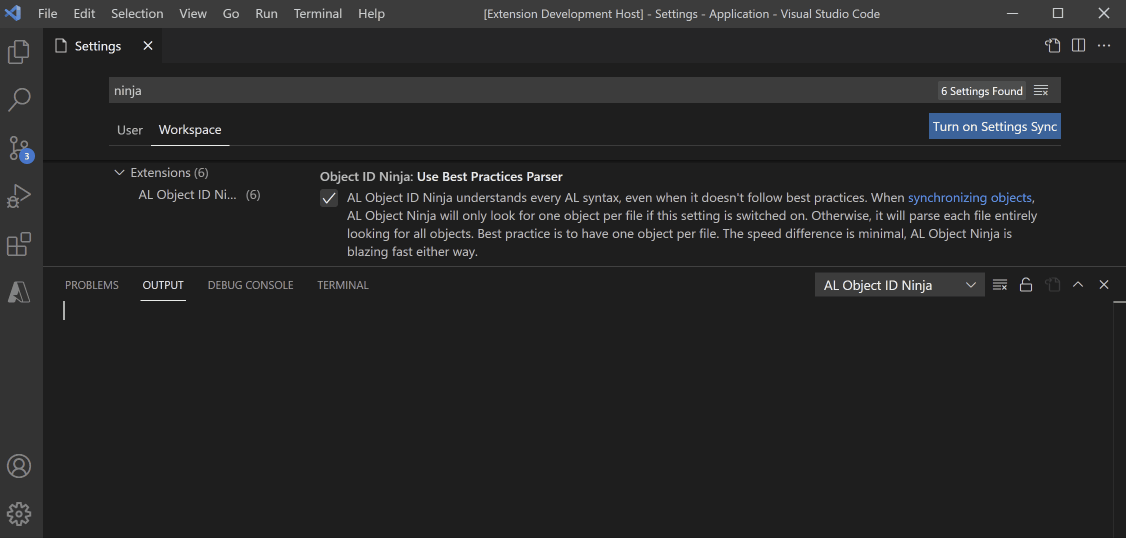Image resolution: width=1126 pixels, height=538 pixels.
Task: Open Source Control with 3 pending changes
Action: 20,148
